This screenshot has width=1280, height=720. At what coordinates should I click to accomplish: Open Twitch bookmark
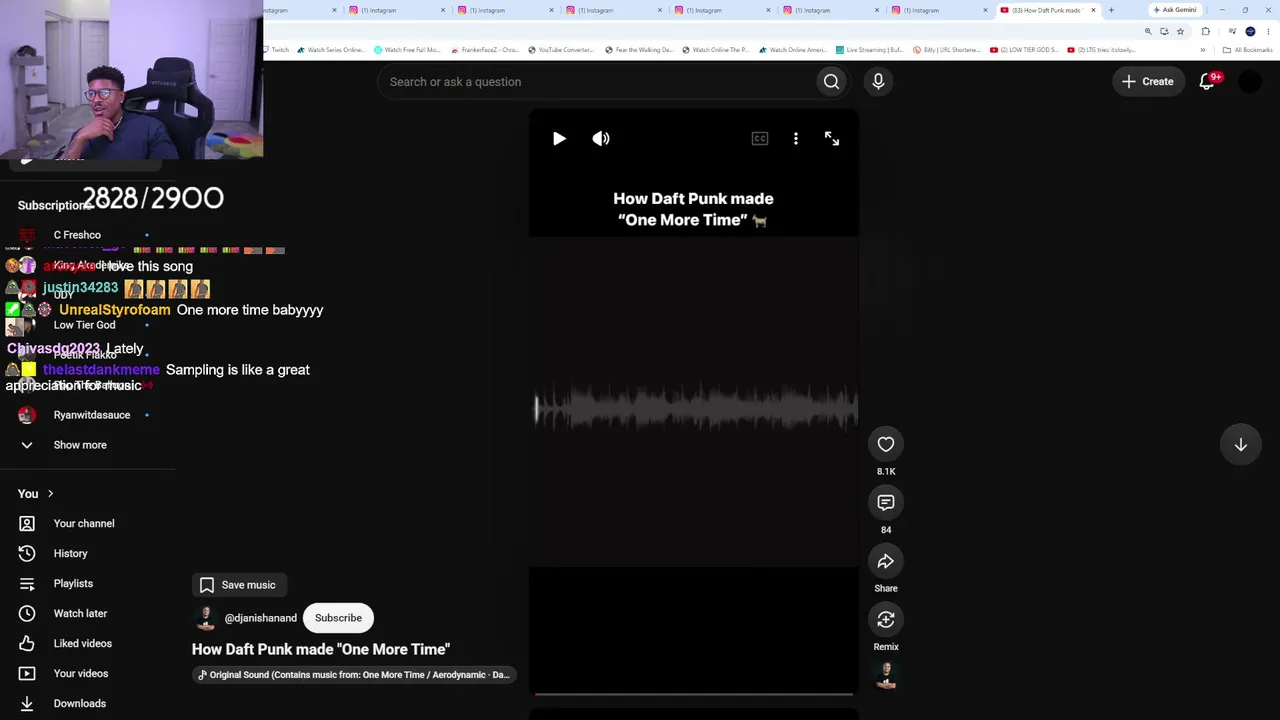point(276,50)
